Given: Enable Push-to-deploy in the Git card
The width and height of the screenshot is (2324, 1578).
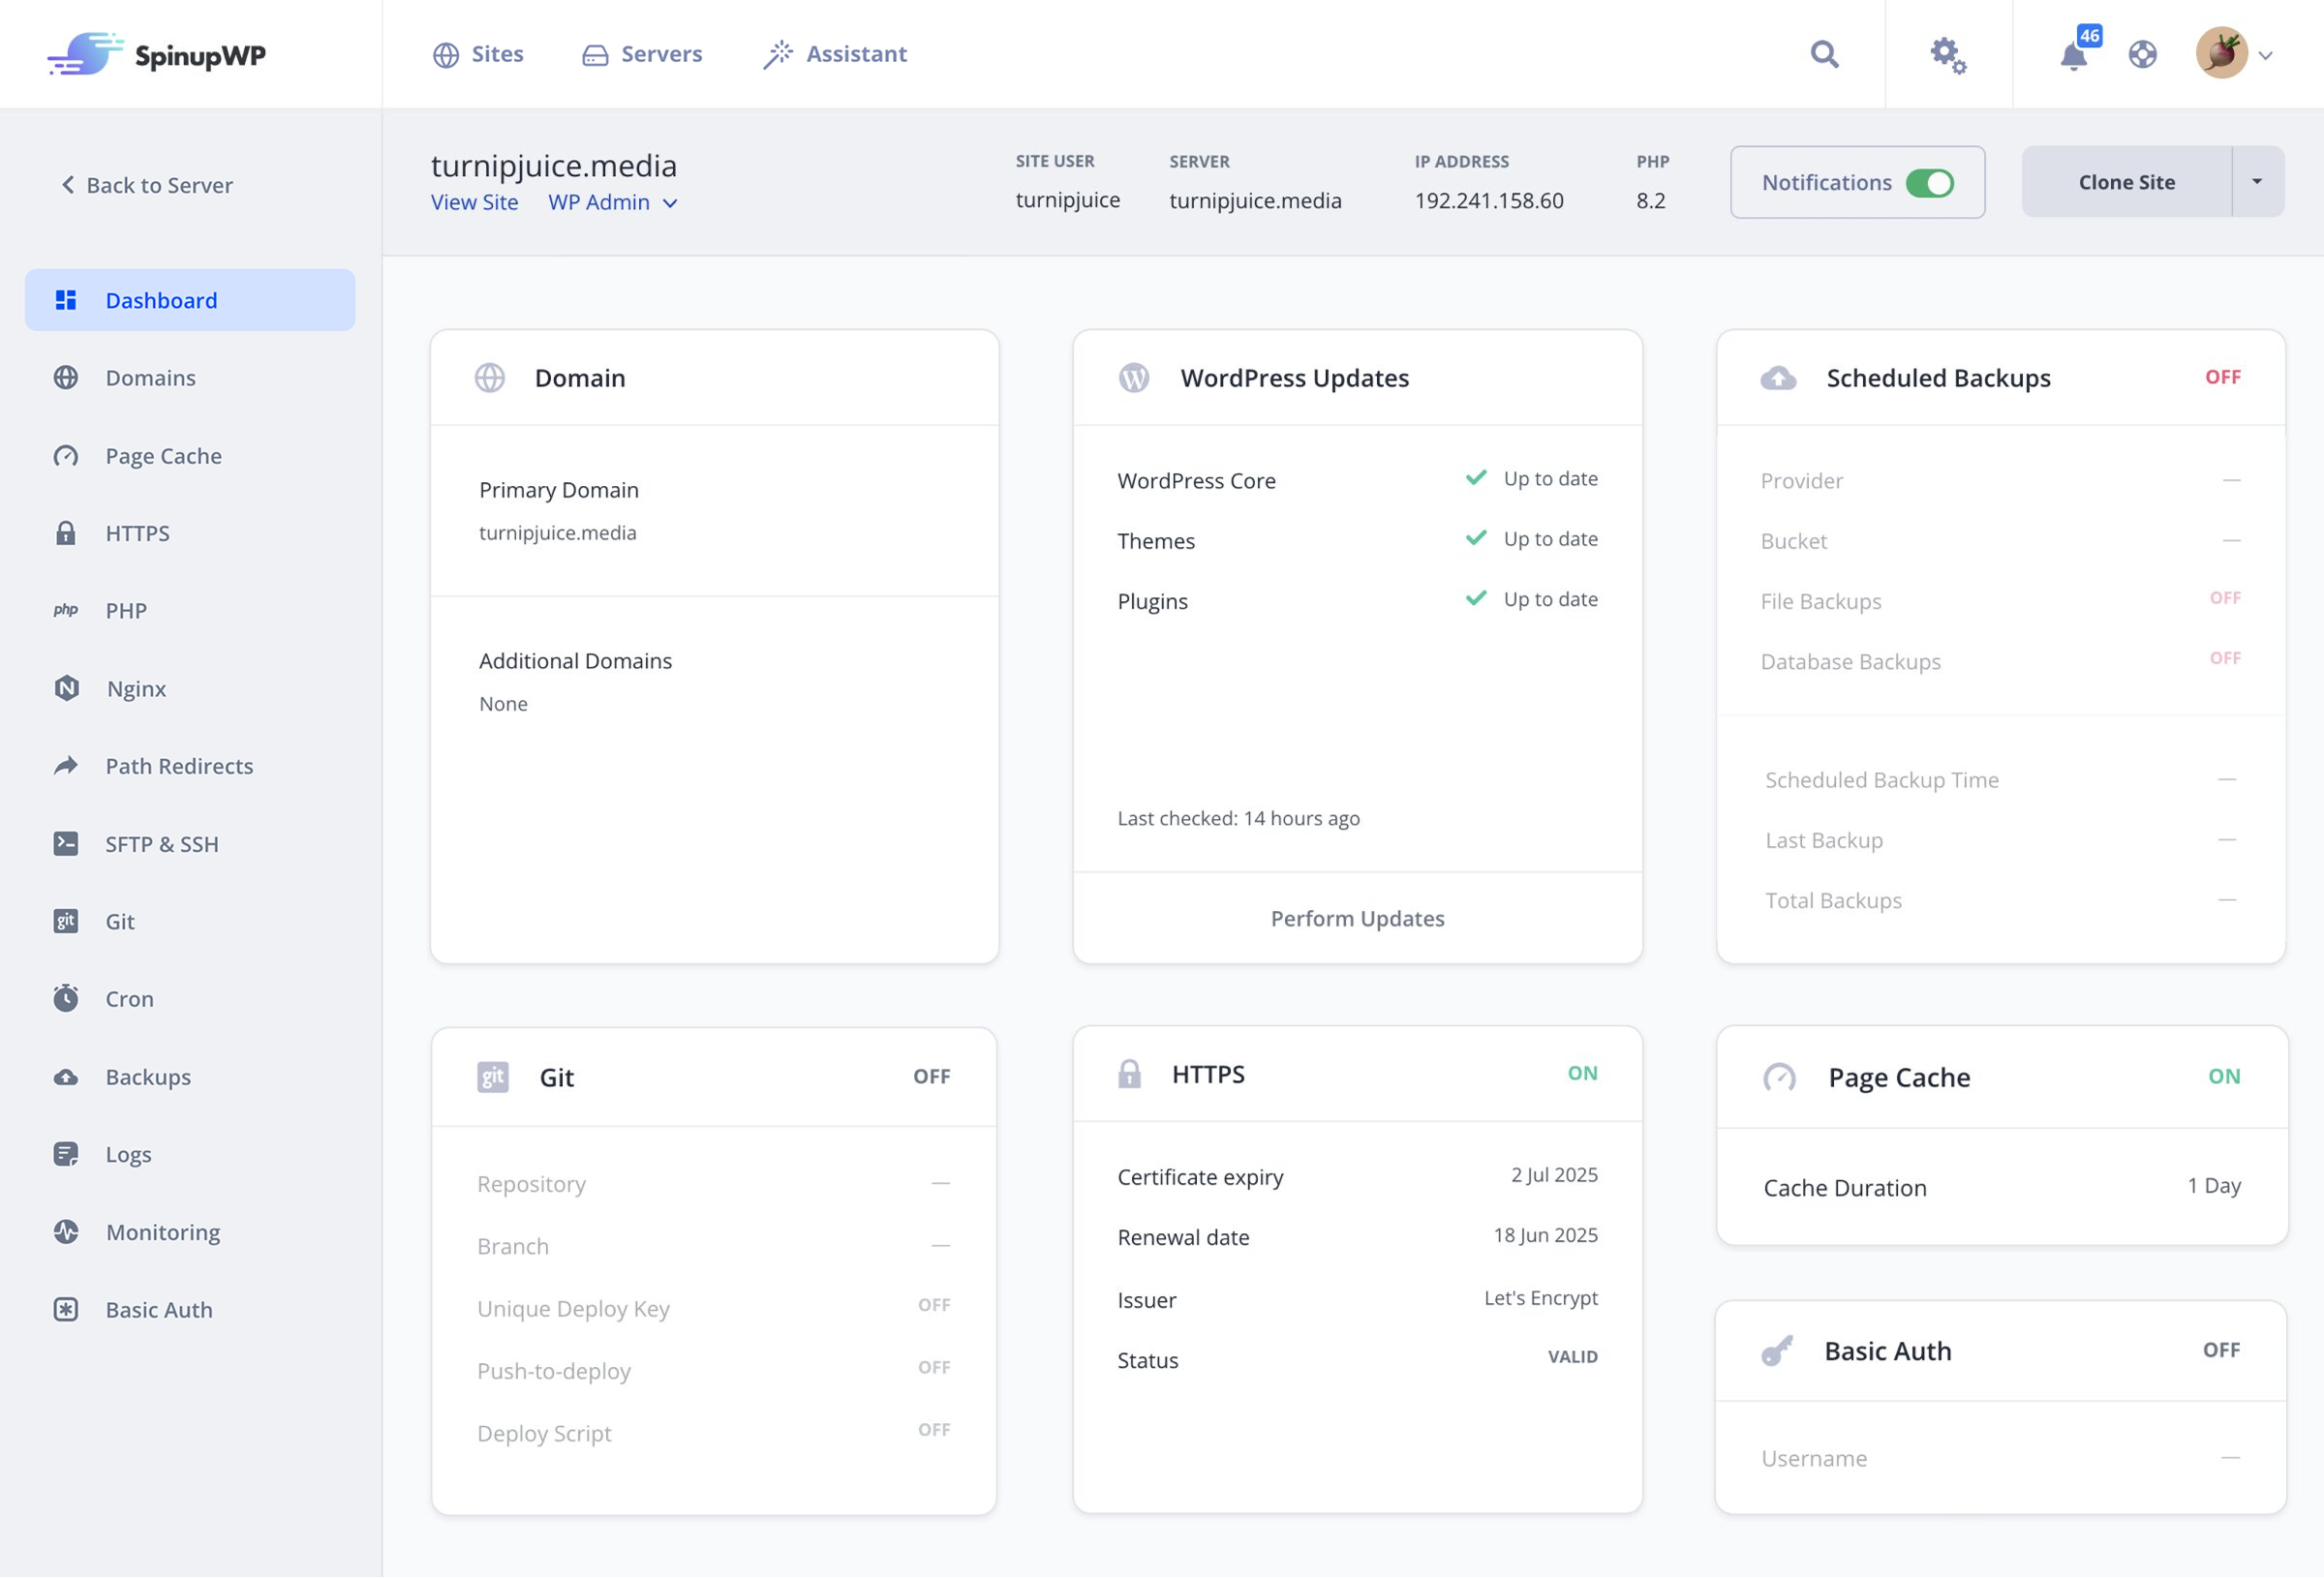Looking at the screenshot, I should click(x=933, y=1367).
